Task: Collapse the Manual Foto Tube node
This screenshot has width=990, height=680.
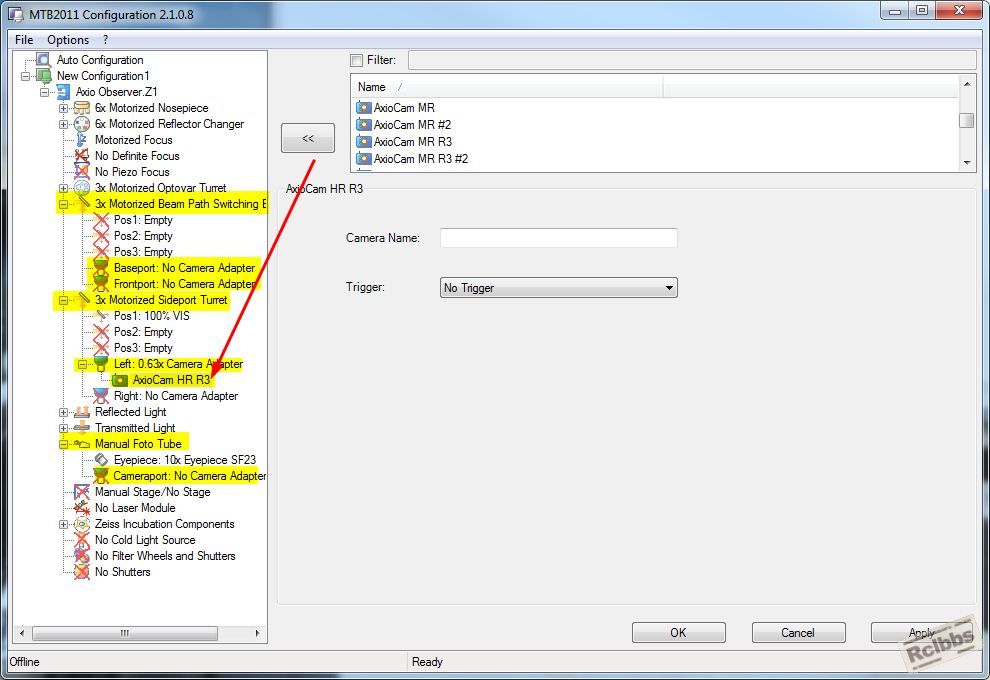Action: tap(63, 444)
